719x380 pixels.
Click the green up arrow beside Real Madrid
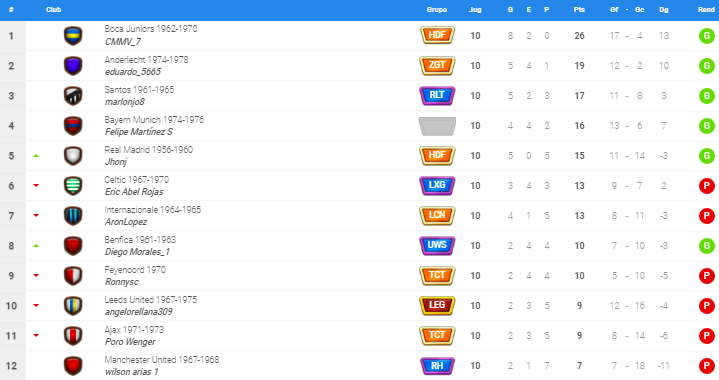[36, 156]
